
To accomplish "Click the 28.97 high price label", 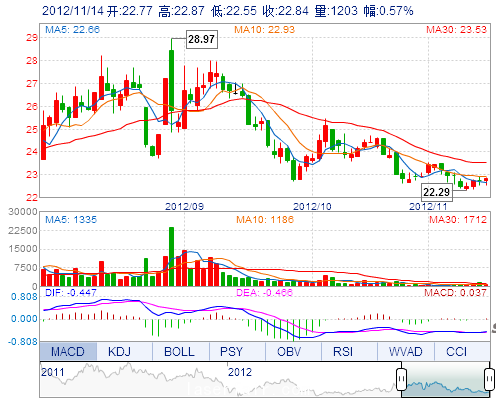I will (x=202, y=39).
